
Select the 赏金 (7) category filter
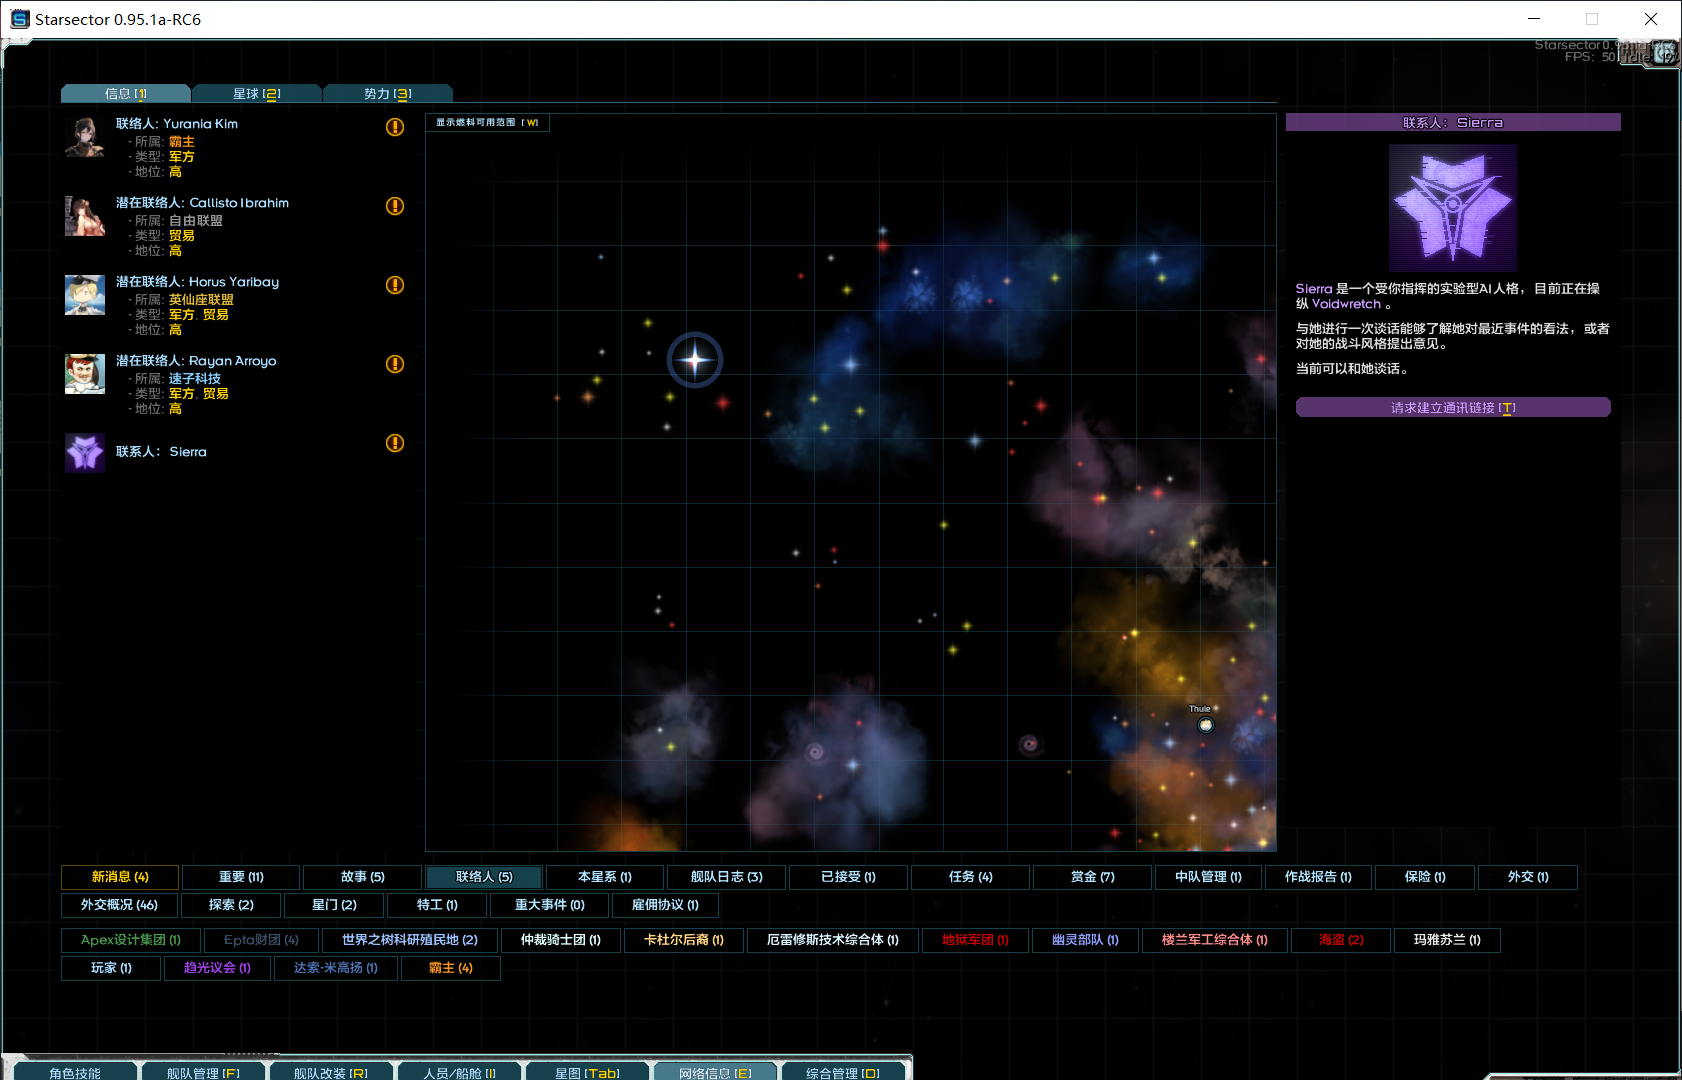click(x=1092, y=877)
